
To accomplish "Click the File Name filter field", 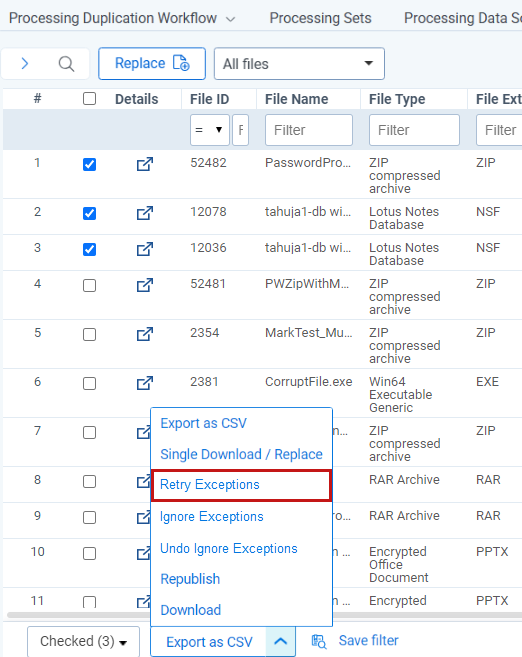I will click(x=309, y=130).
